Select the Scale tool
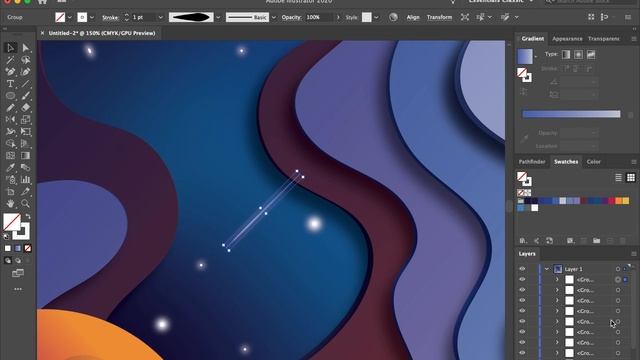 (25, 120)
